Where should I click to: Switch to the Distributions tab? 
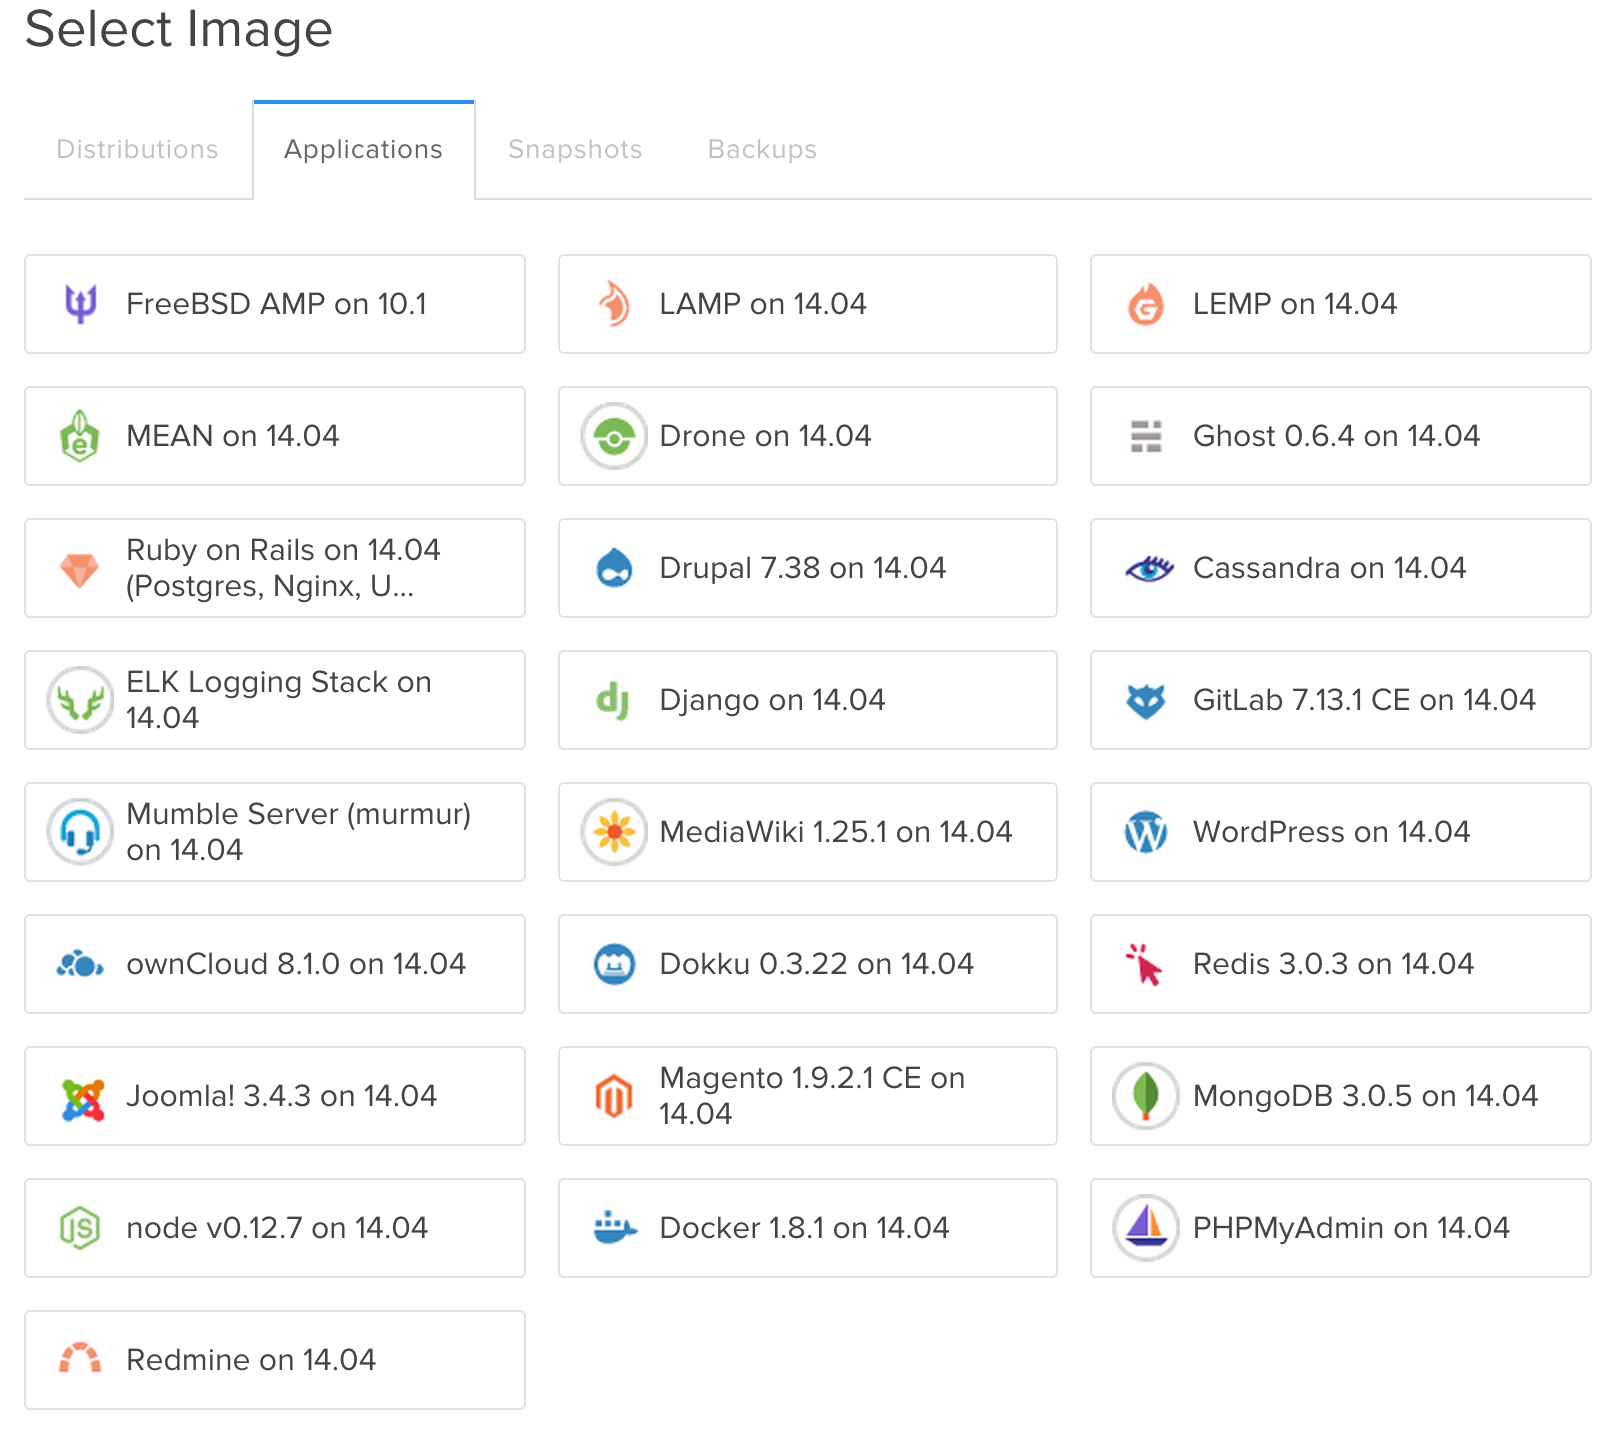pos(138,150)
